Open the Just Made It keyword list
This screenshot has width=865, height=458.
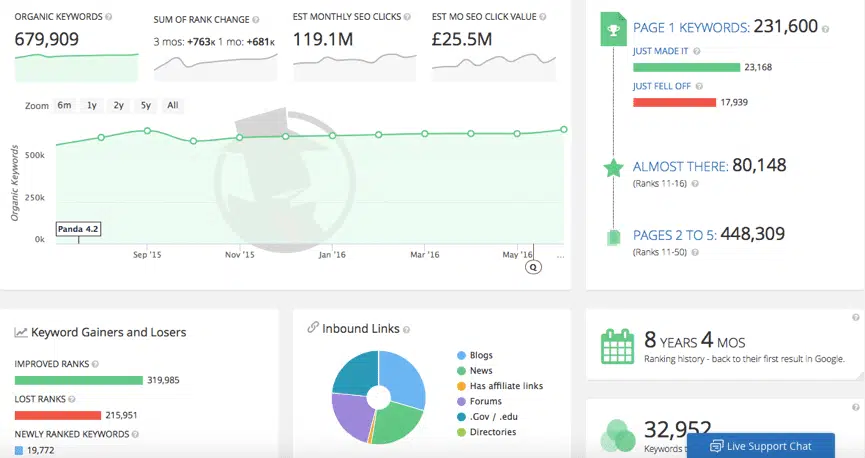(x=661, y=50)
